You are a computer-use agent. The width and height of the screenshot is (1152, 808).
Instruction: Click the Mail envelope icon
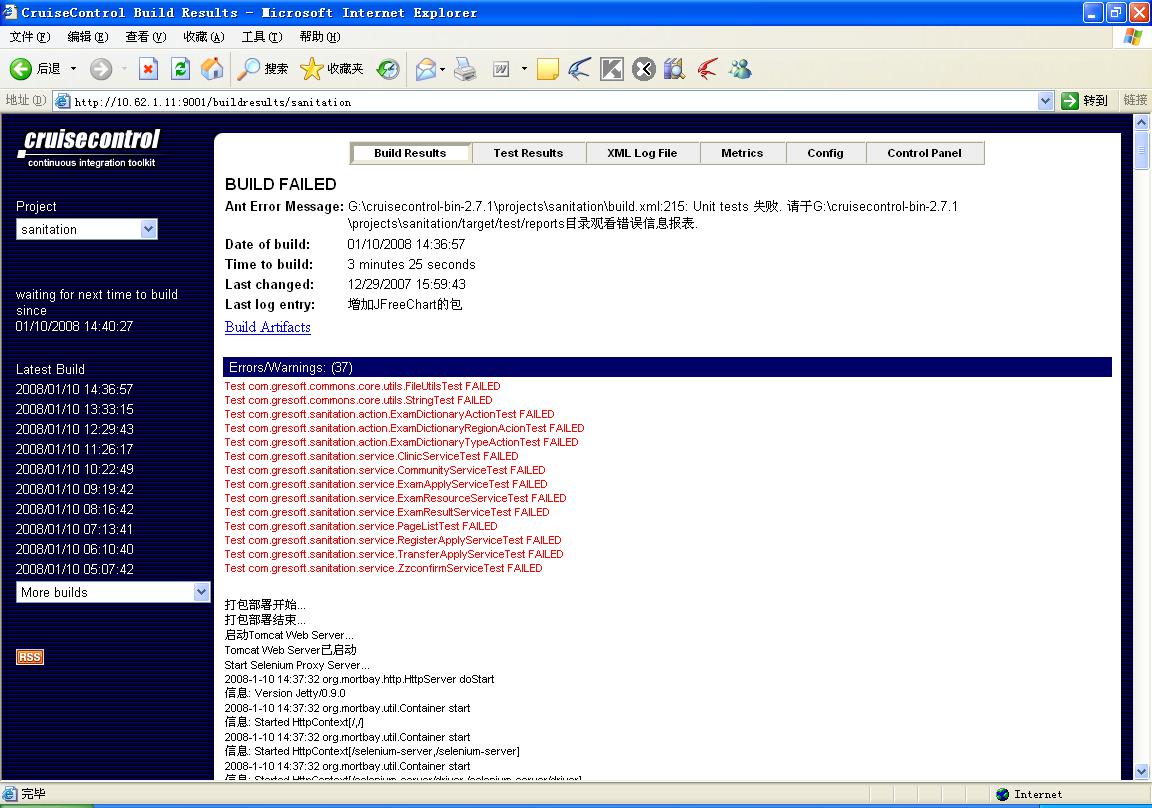pos(426,69)
